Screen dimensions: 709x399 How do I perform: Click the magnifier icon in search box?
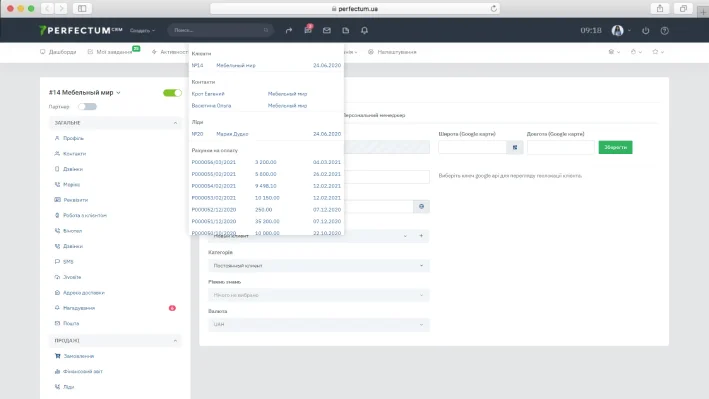266,30
